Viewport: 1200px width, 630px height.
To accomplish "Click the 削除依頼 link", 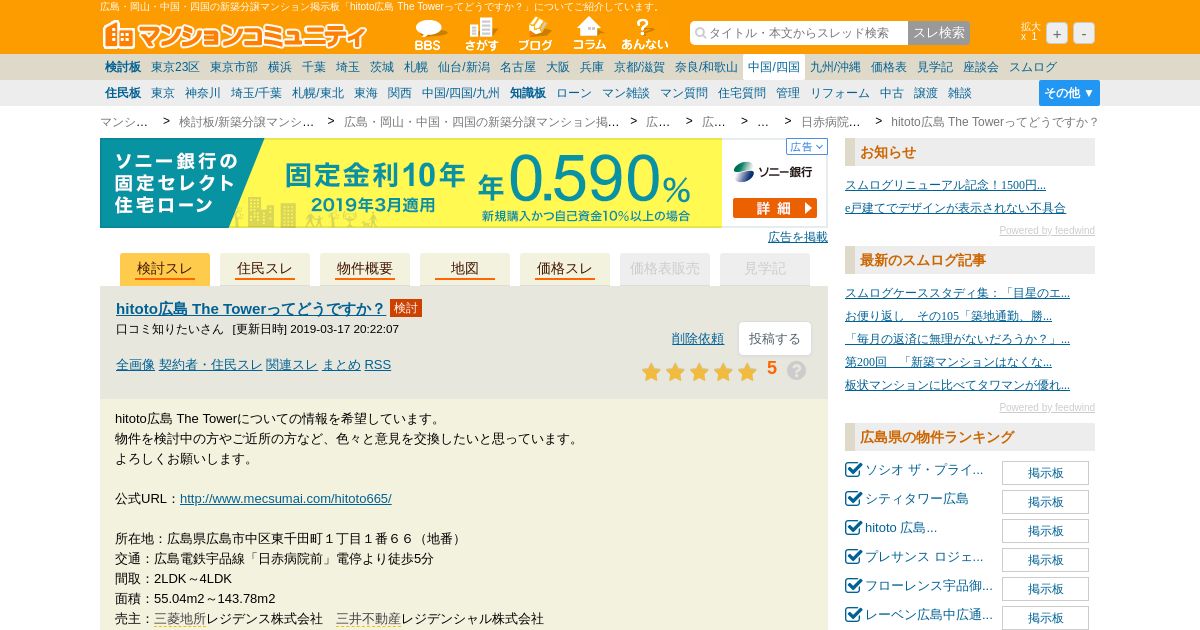I will pyautogui.click(x=698, y=338).
